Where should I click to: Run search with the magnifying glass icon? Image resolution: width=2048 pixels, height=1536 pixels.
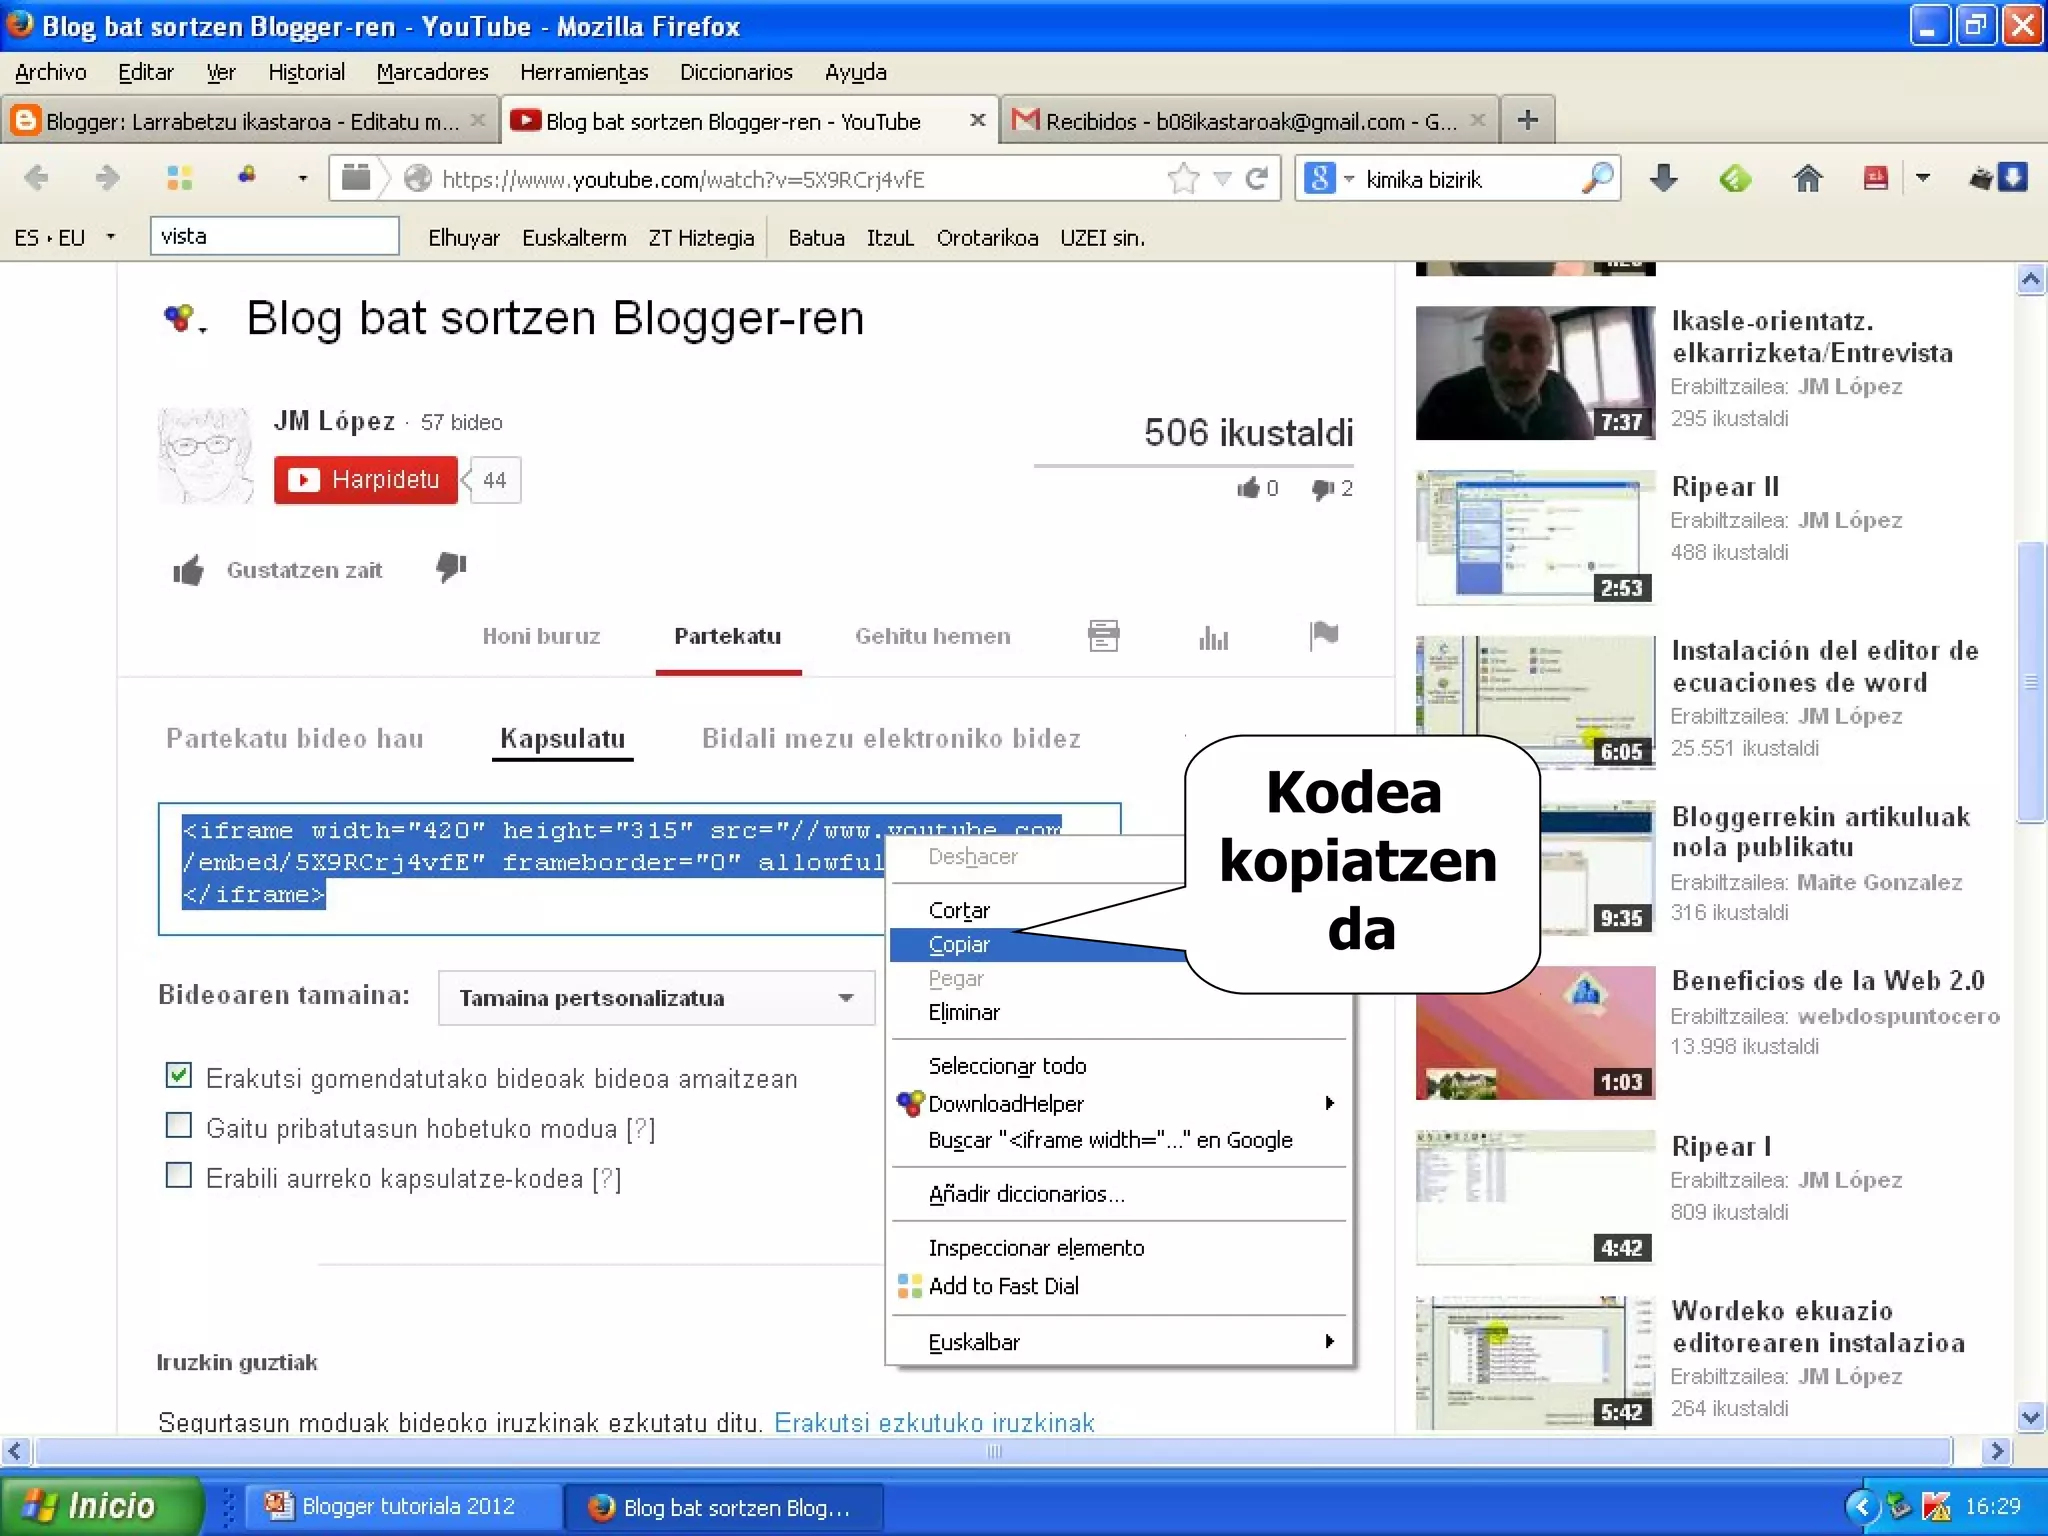click(1597, 179)
